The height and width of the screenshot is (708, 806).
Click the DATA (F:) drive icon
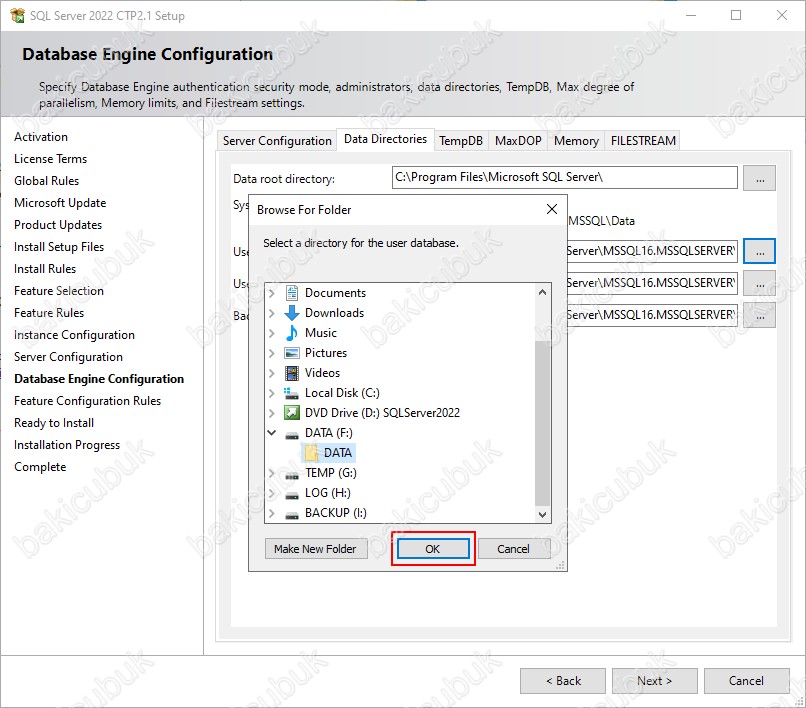[291, 434]
